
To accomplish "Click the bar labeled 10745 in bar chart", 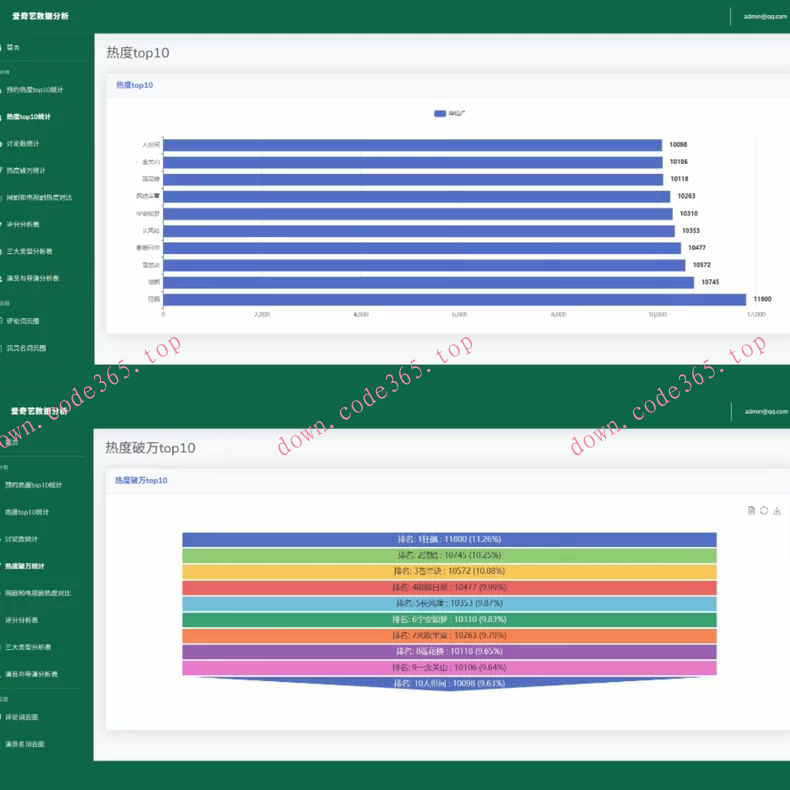I will pos(428,282).
